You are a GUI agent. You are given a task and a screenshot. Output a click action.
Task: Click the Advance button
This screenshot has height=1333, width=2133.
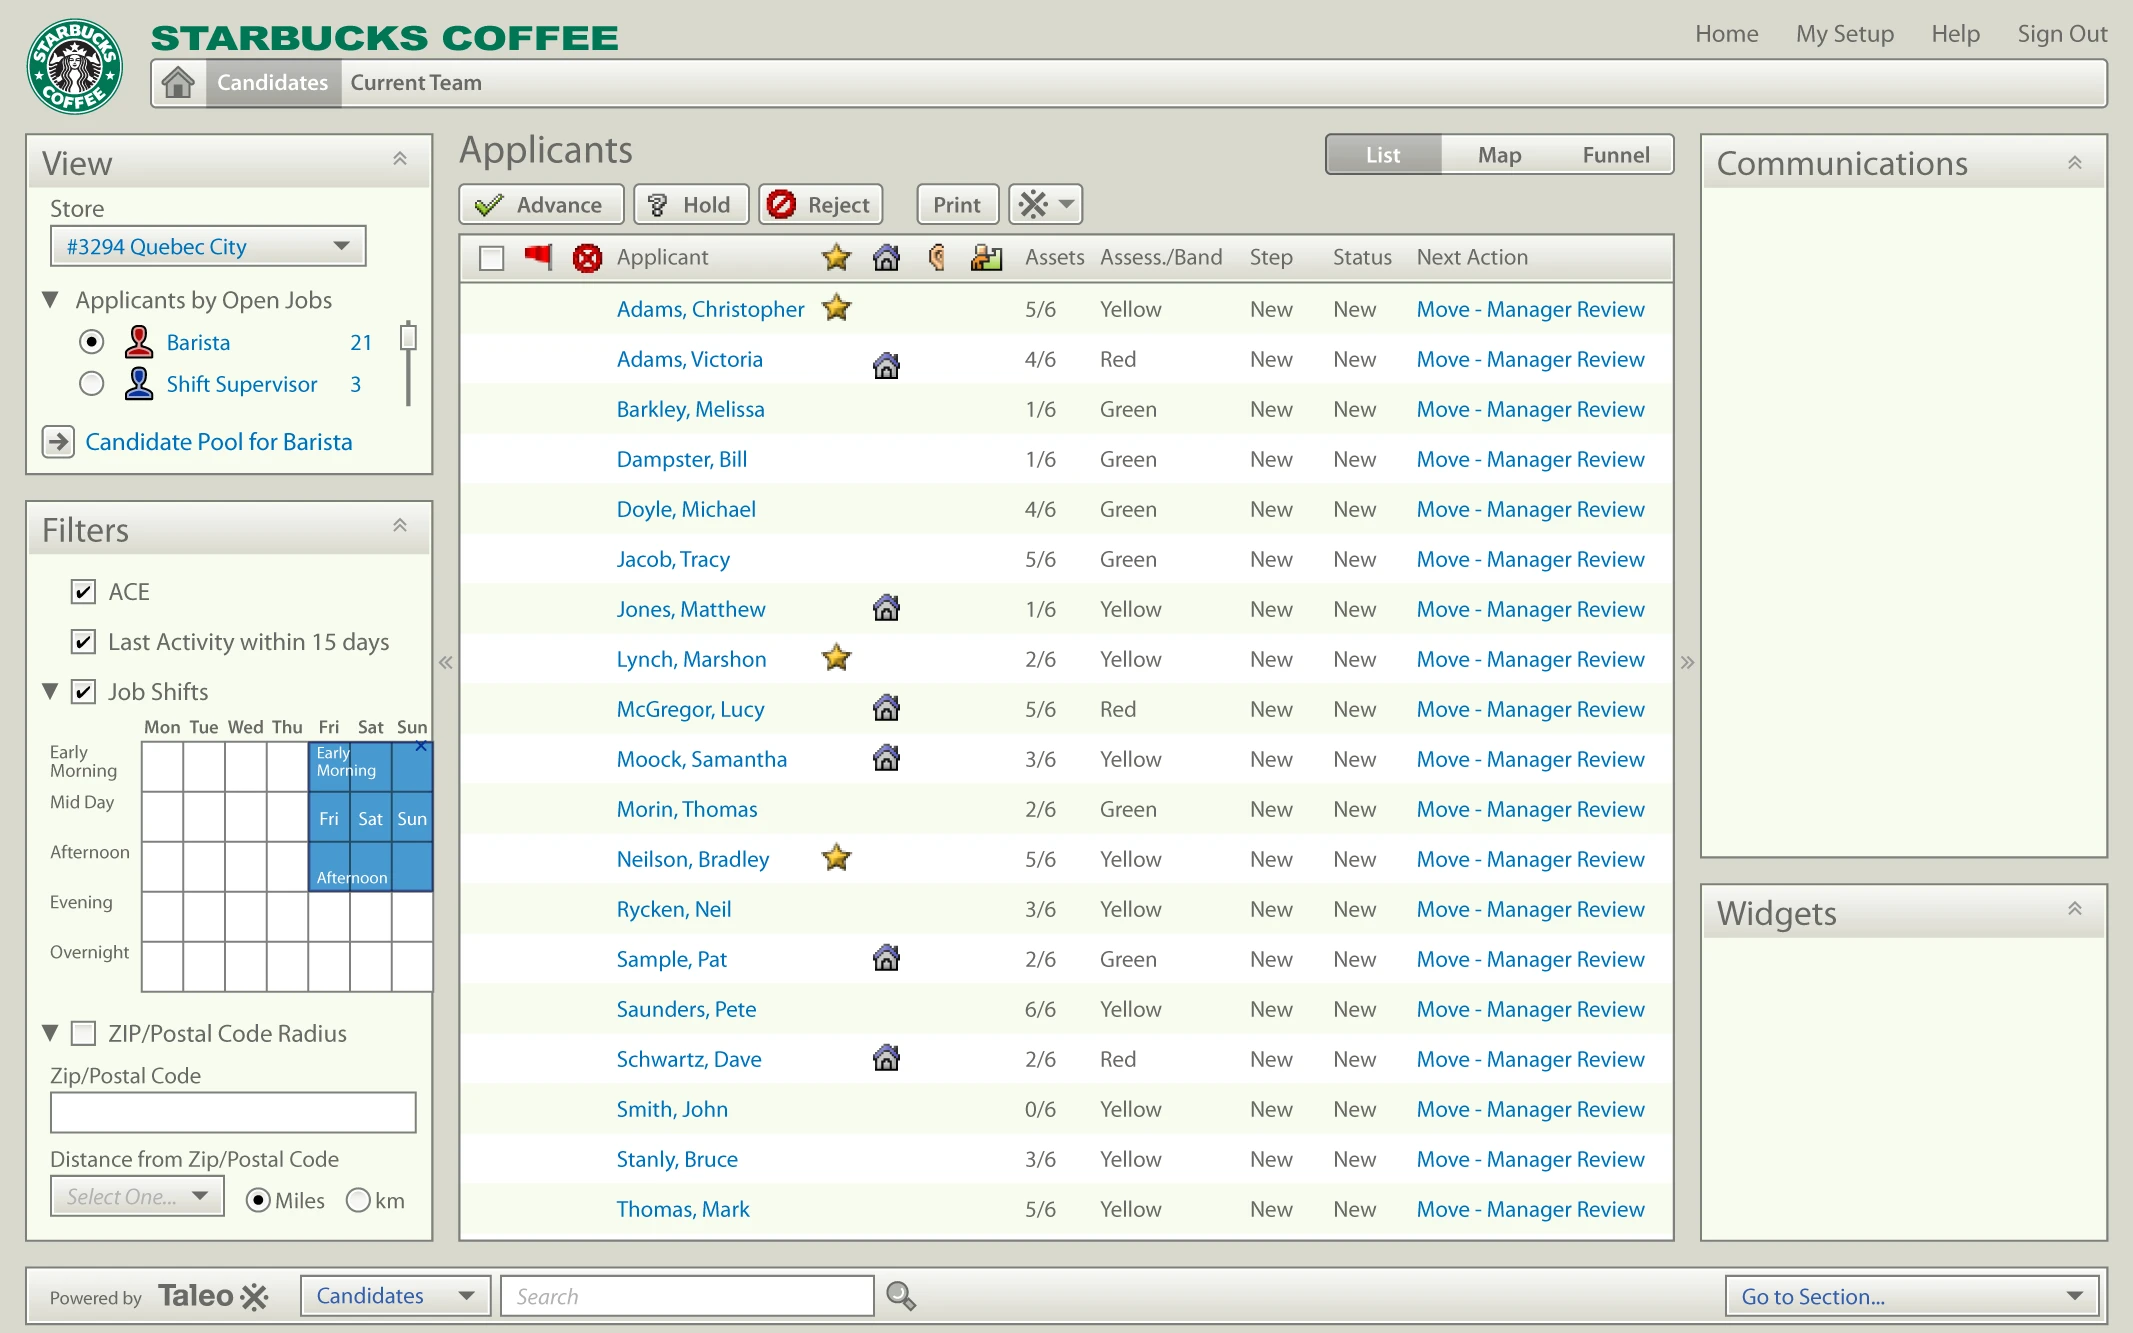pos(541,205)
